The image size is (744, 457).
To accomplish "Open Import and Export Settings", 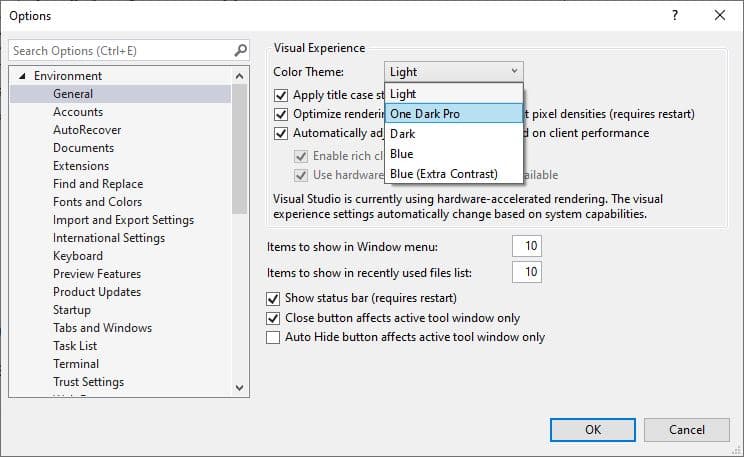I will 123,220.
